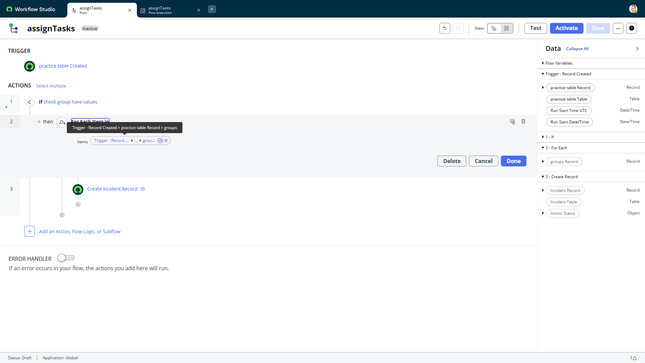Click the Test button
645x363 pixels.
tap(536, 28)
